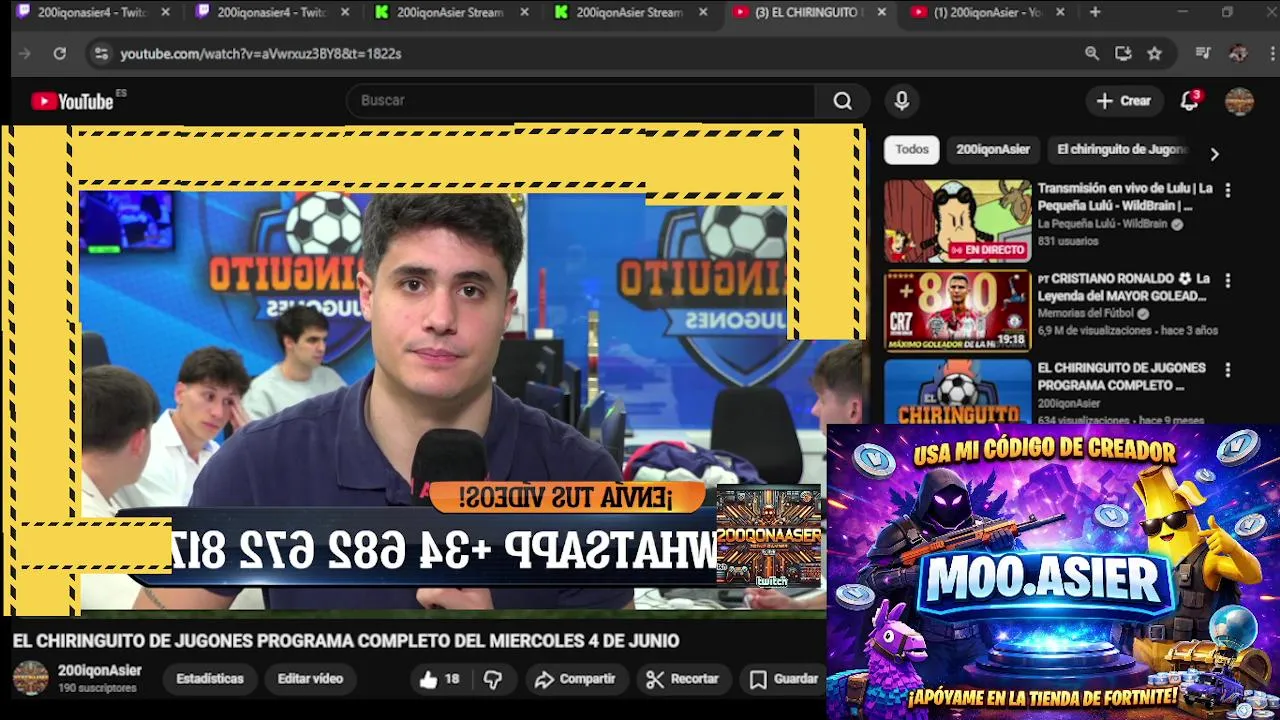Click the YouTube logo to go home
The image size is (1280, 720).
pyautogui.click(x=72, y=101)
